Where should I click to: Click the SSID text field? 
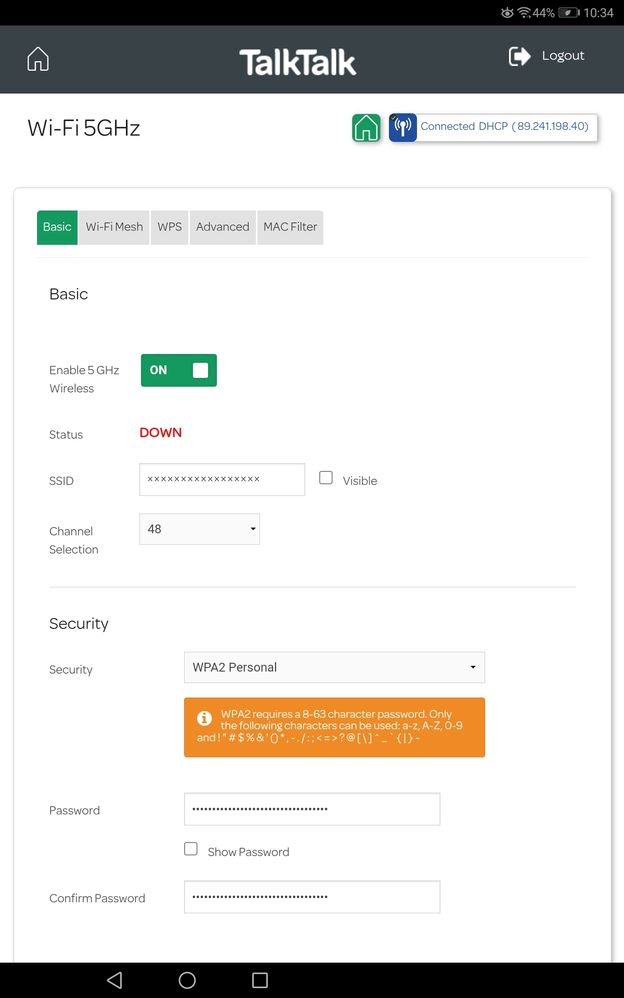tap(222, 479)
